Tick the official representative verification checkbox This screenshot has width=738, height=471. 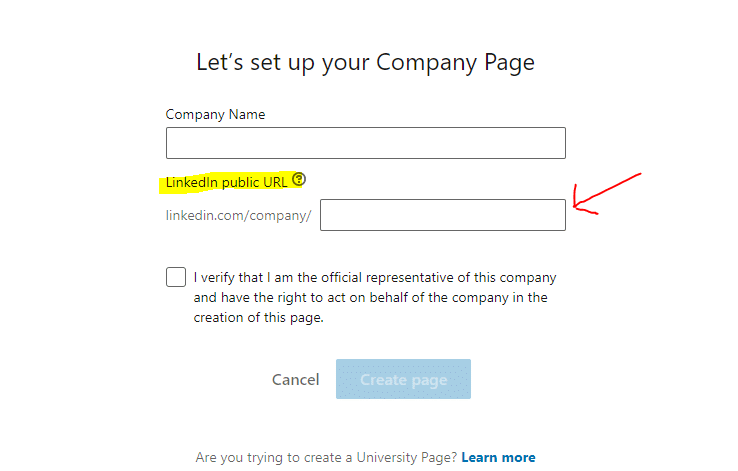coord(176,277)
